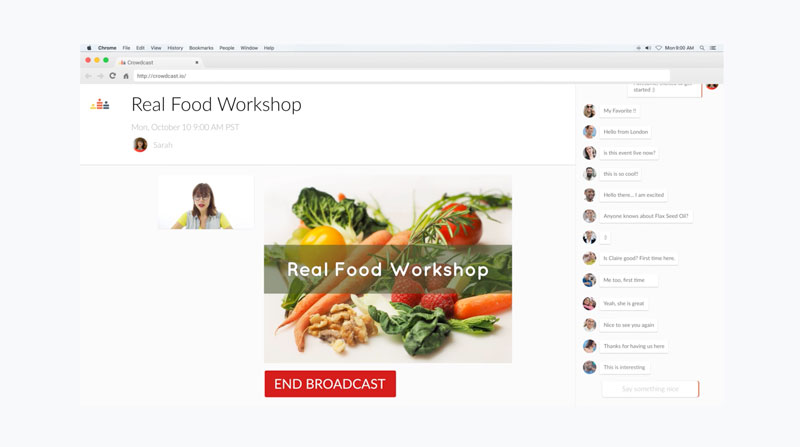The image size is (800, 447).
Task: Click avatar beside 'Nice to see you again'
Action: click(x=589, y=325)
